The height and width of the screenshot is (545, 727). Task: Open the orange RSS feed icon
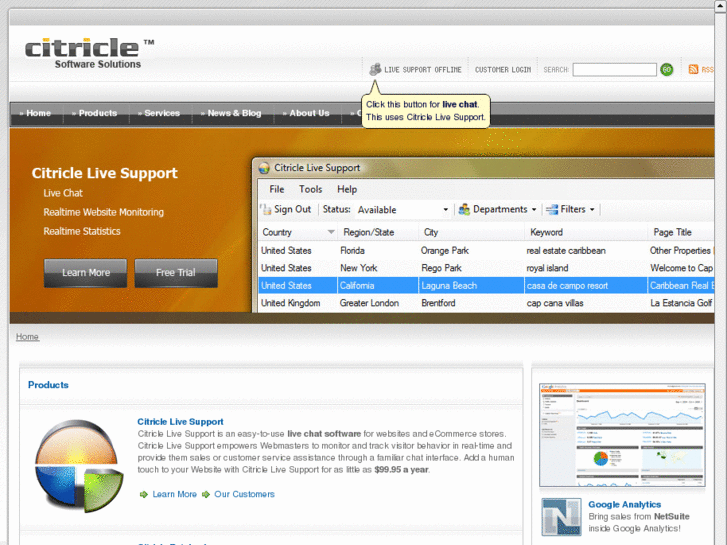click(x=693, y=69)
